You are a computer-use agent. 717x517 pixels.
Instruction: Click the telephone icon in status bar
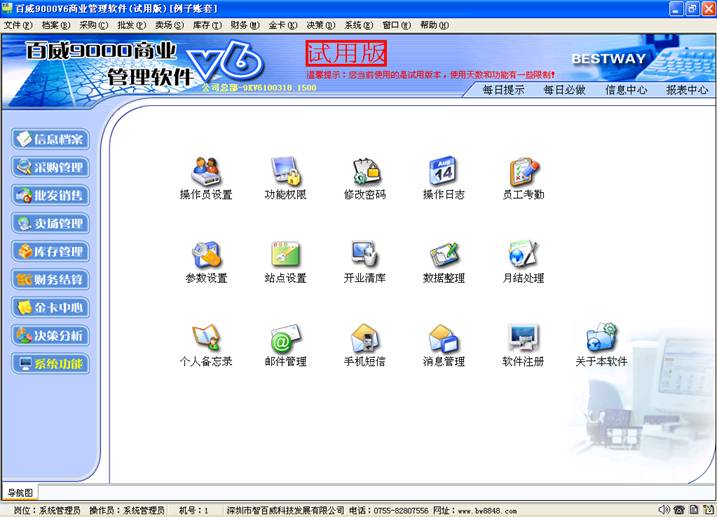[x=679, y=509]
